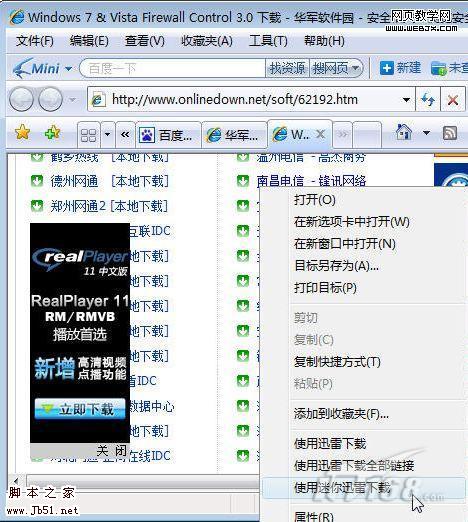This screenshot has height=522, width=468.
Task: Click the 新建 plus icon
Action: (x=387, y=68)
